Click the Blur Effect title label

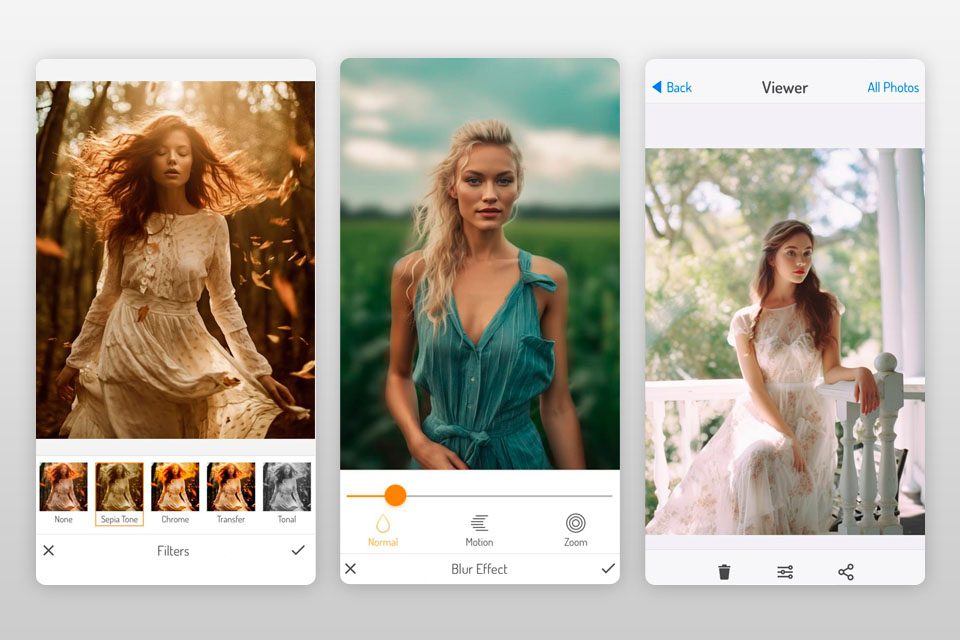tap(479, 570)
